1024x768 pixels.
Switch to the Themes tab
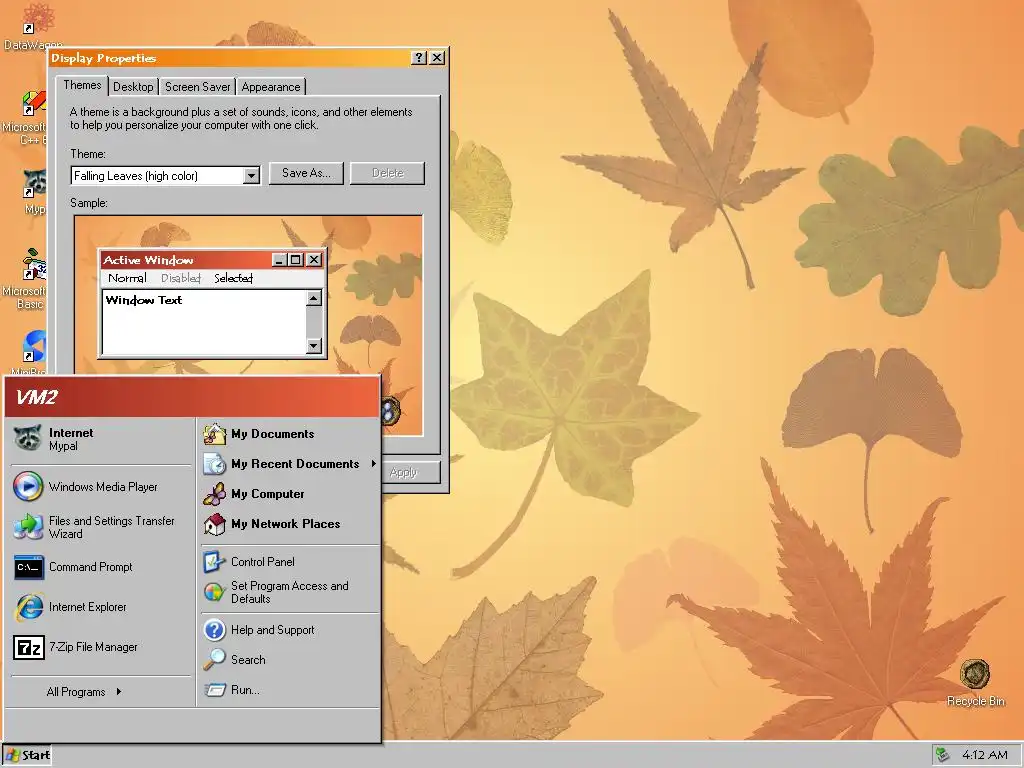click(x=82, y=86)
